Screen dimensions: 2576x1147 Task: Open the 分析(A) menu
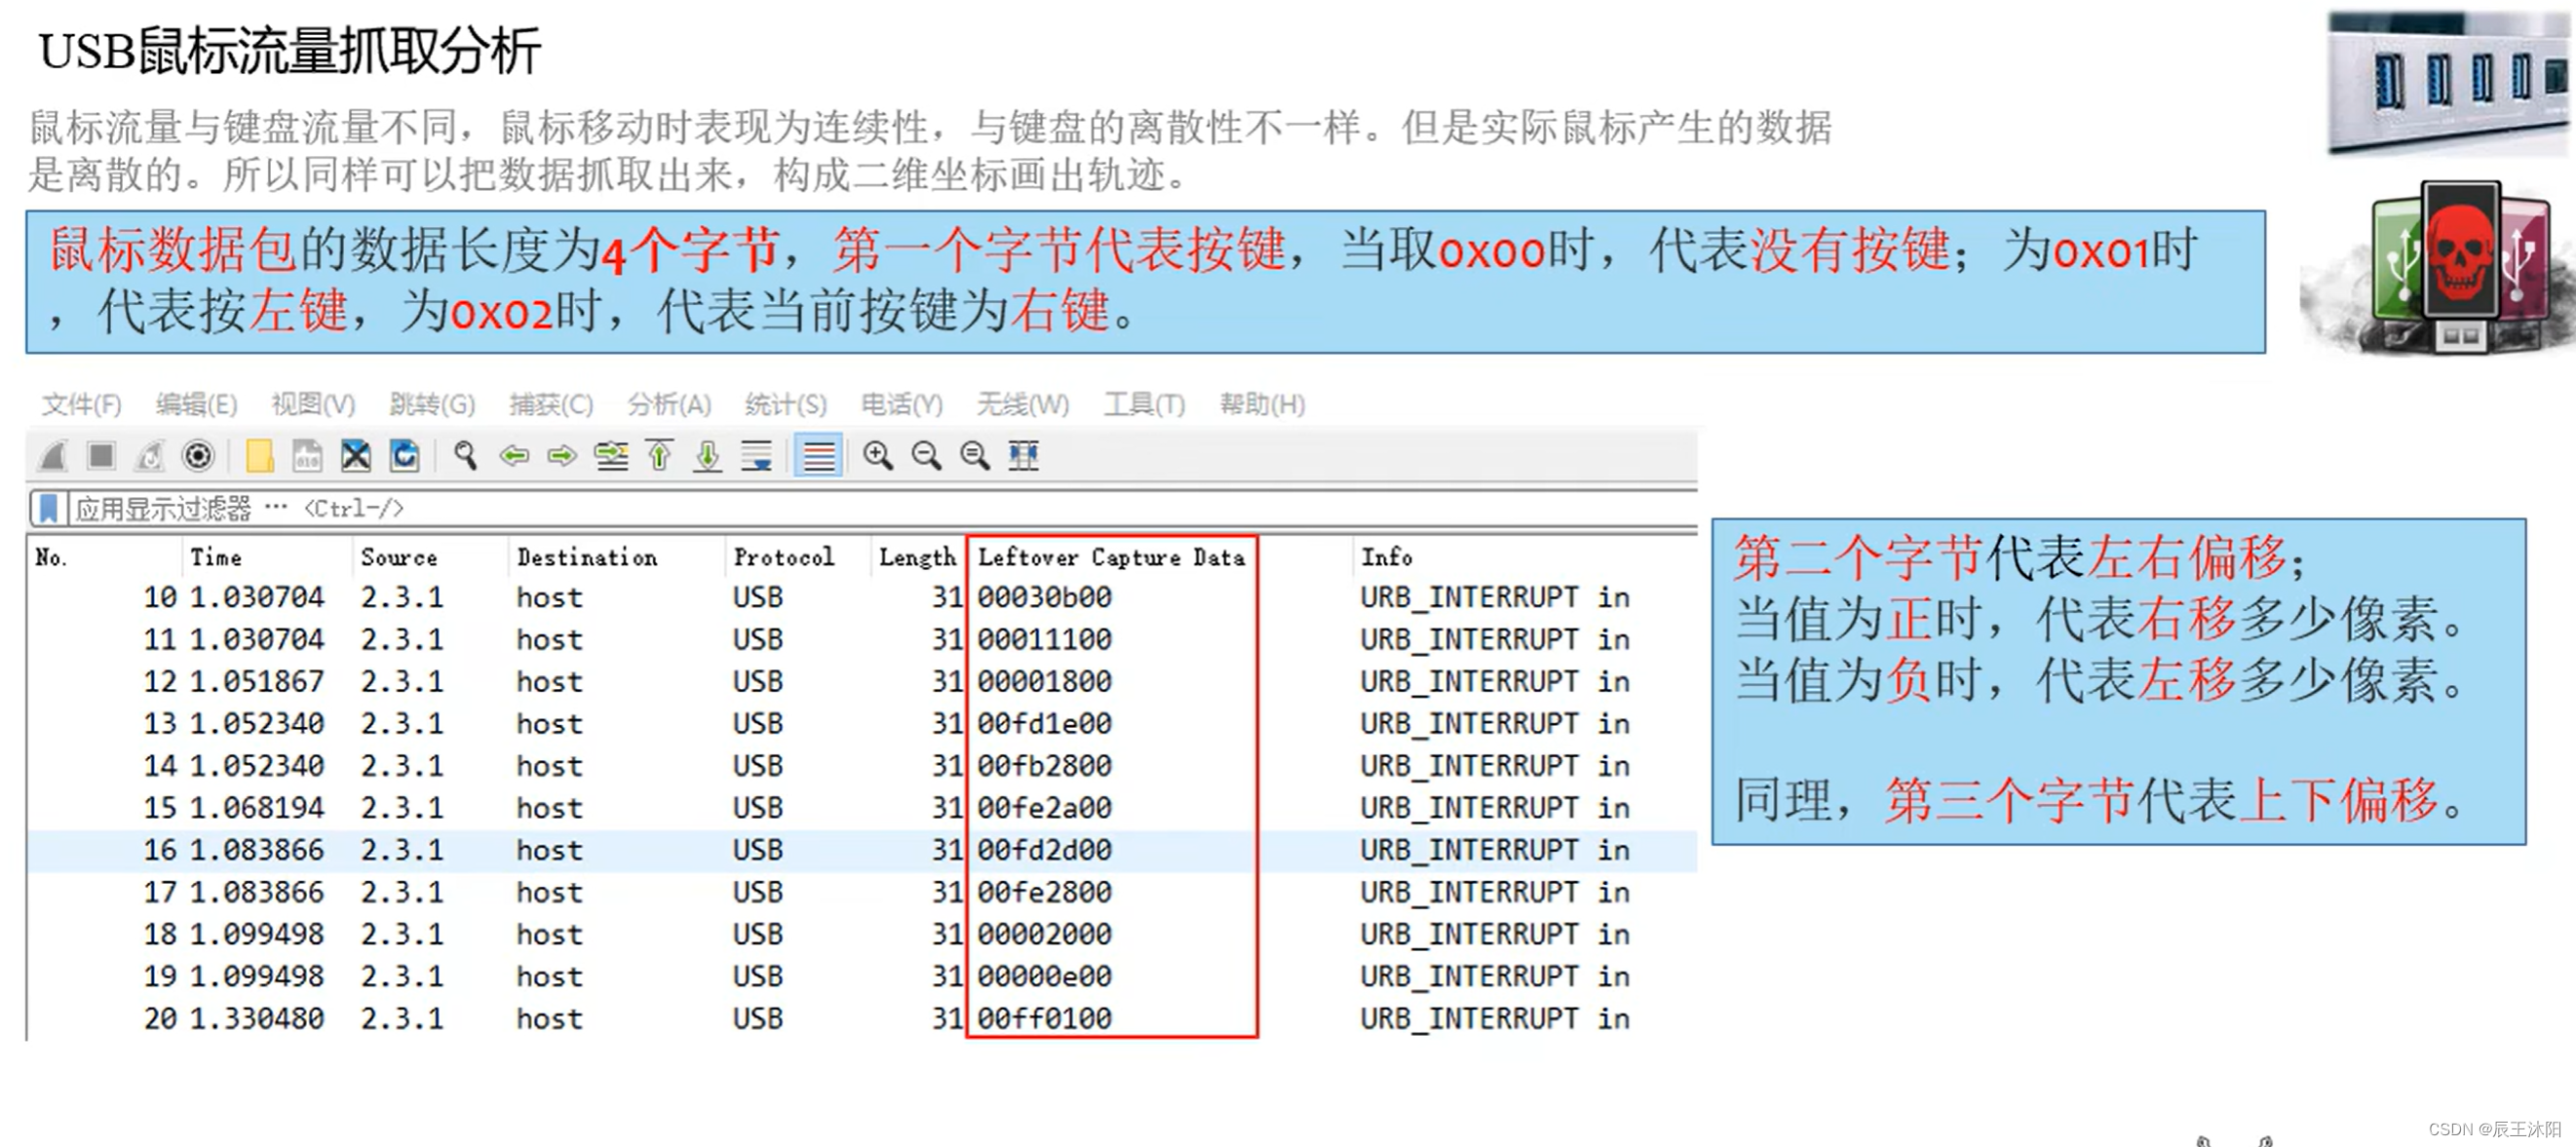pyautogui.click(x=669, y=405)
